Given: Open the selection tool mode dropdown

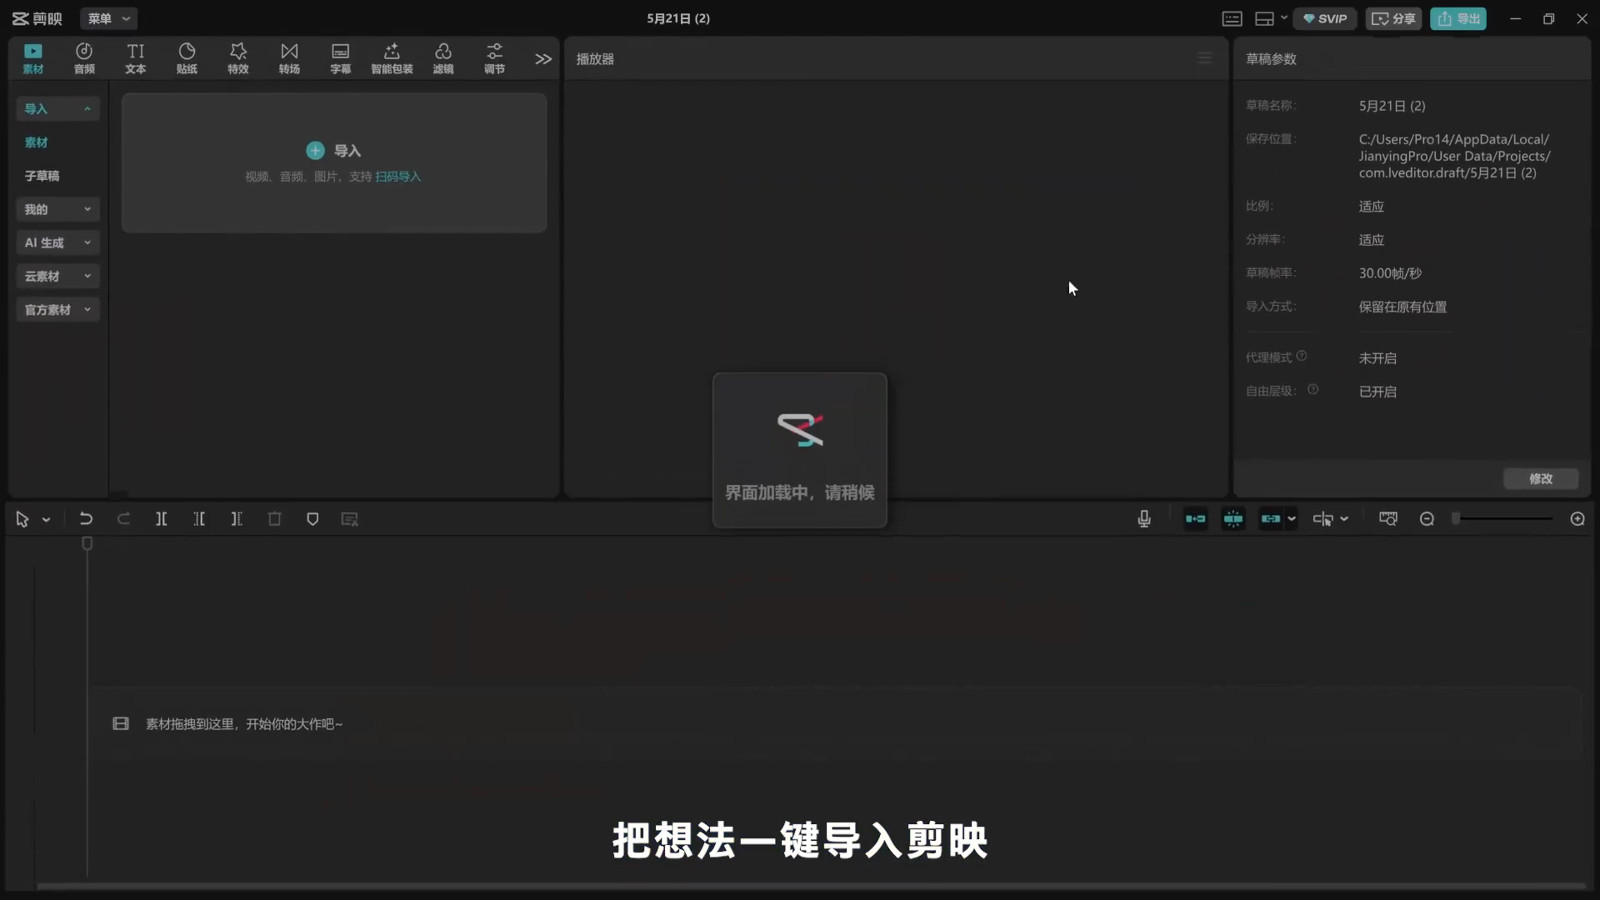Looking at the screenshot, I should pyautogui.click(x=46, y=520).
